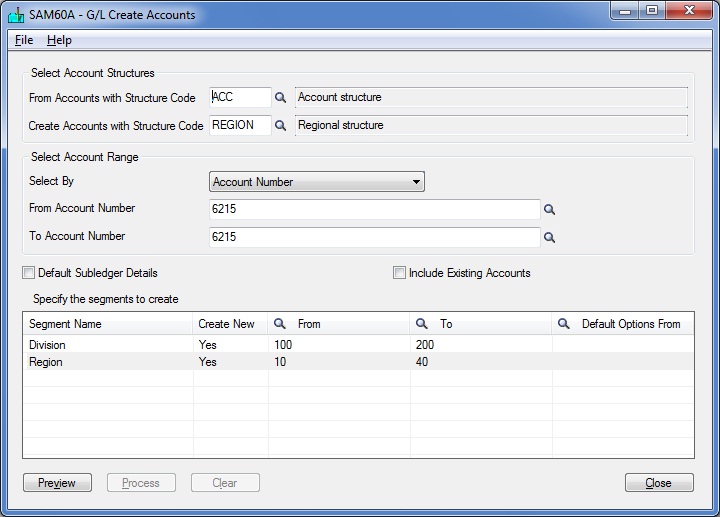Click magnifier in Default Options From header

(x=563, y=324)
